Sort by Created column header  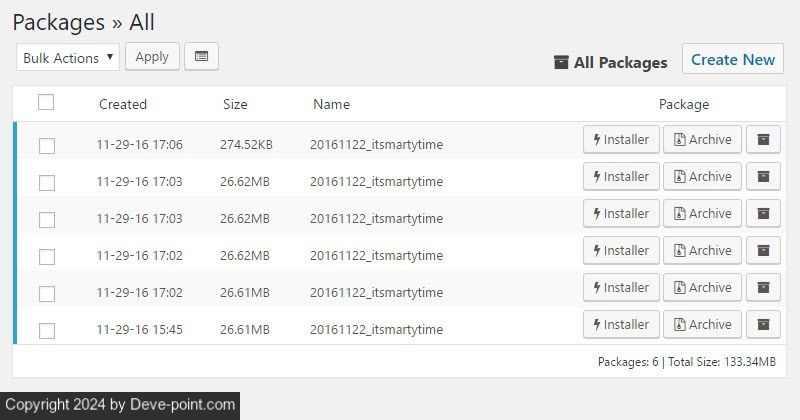pos(123,104)
